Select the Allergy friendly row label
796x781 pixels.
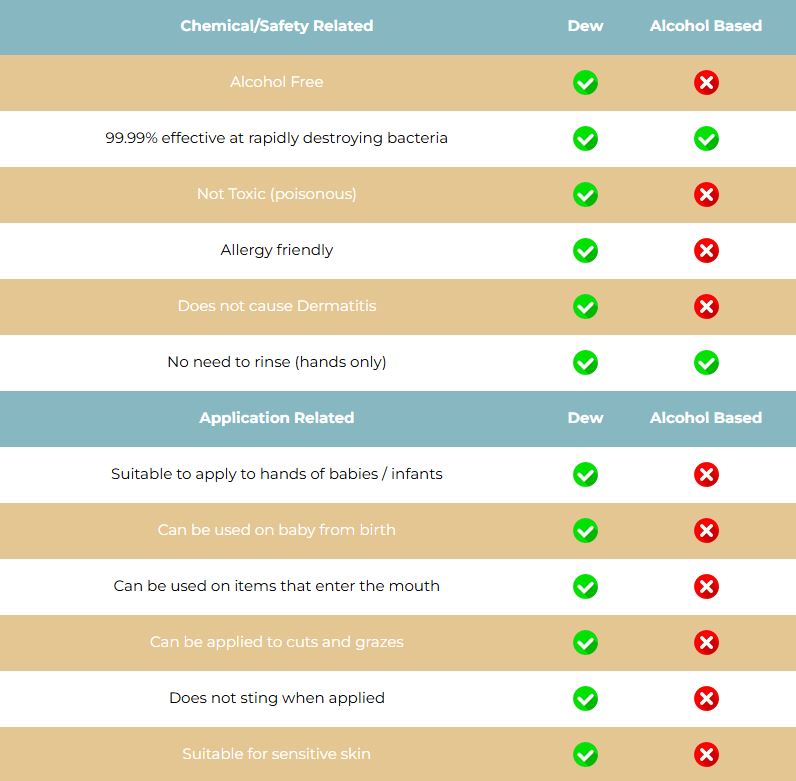click(x=277, y=250)
